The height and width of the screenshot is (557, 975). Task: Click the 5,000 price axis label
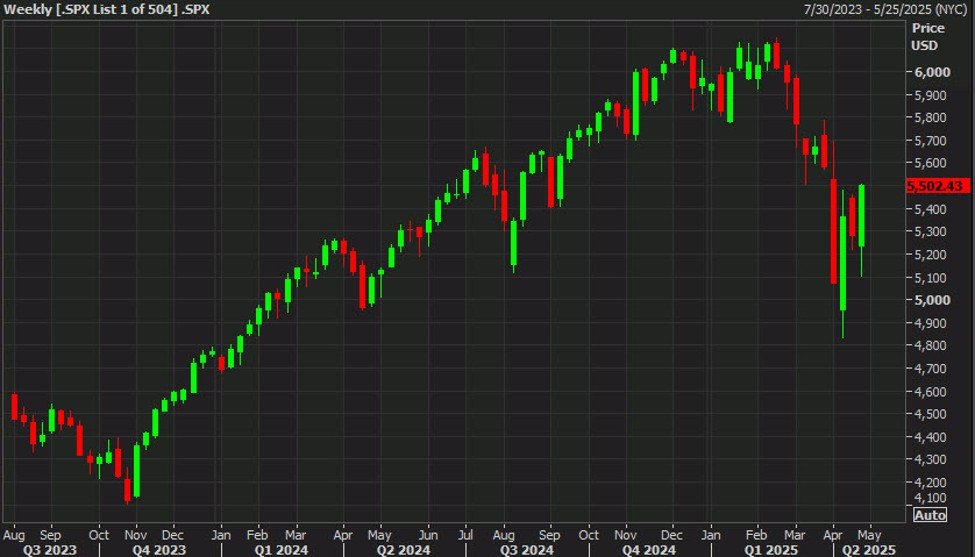(930, 300)
